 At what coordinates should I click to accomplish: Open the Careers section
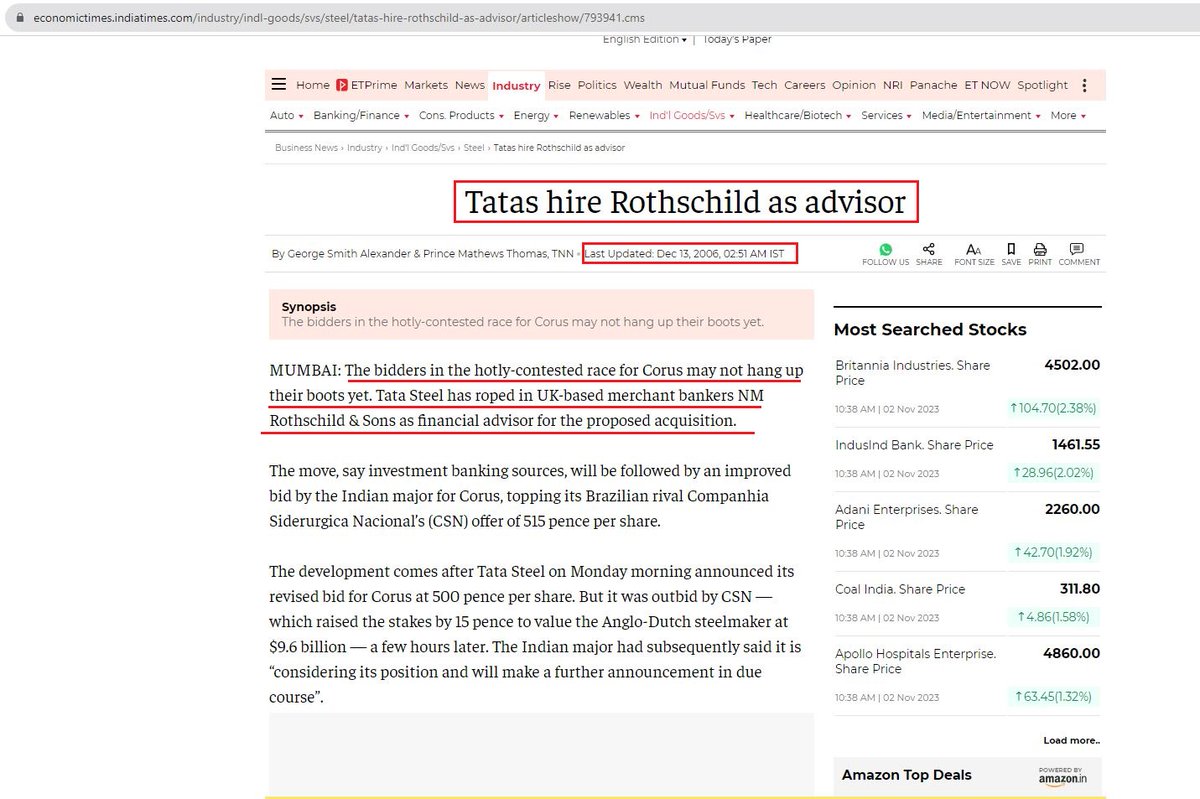[805, 86]
